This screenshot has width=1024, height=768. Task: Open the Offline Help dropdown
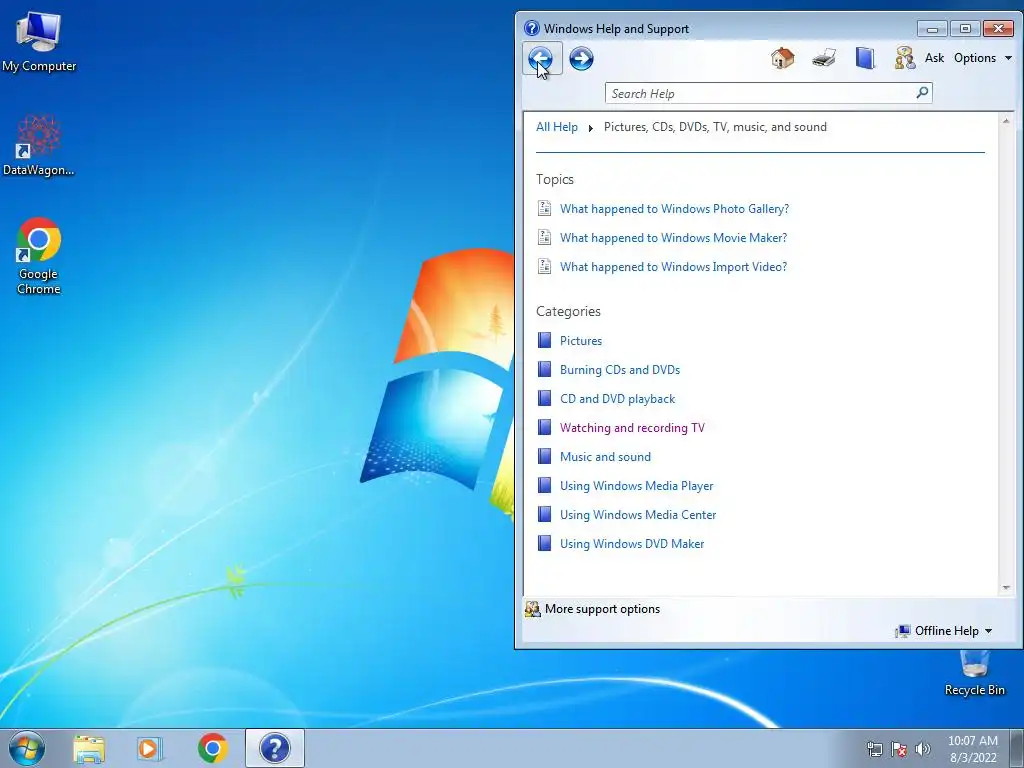pos(944,631)
